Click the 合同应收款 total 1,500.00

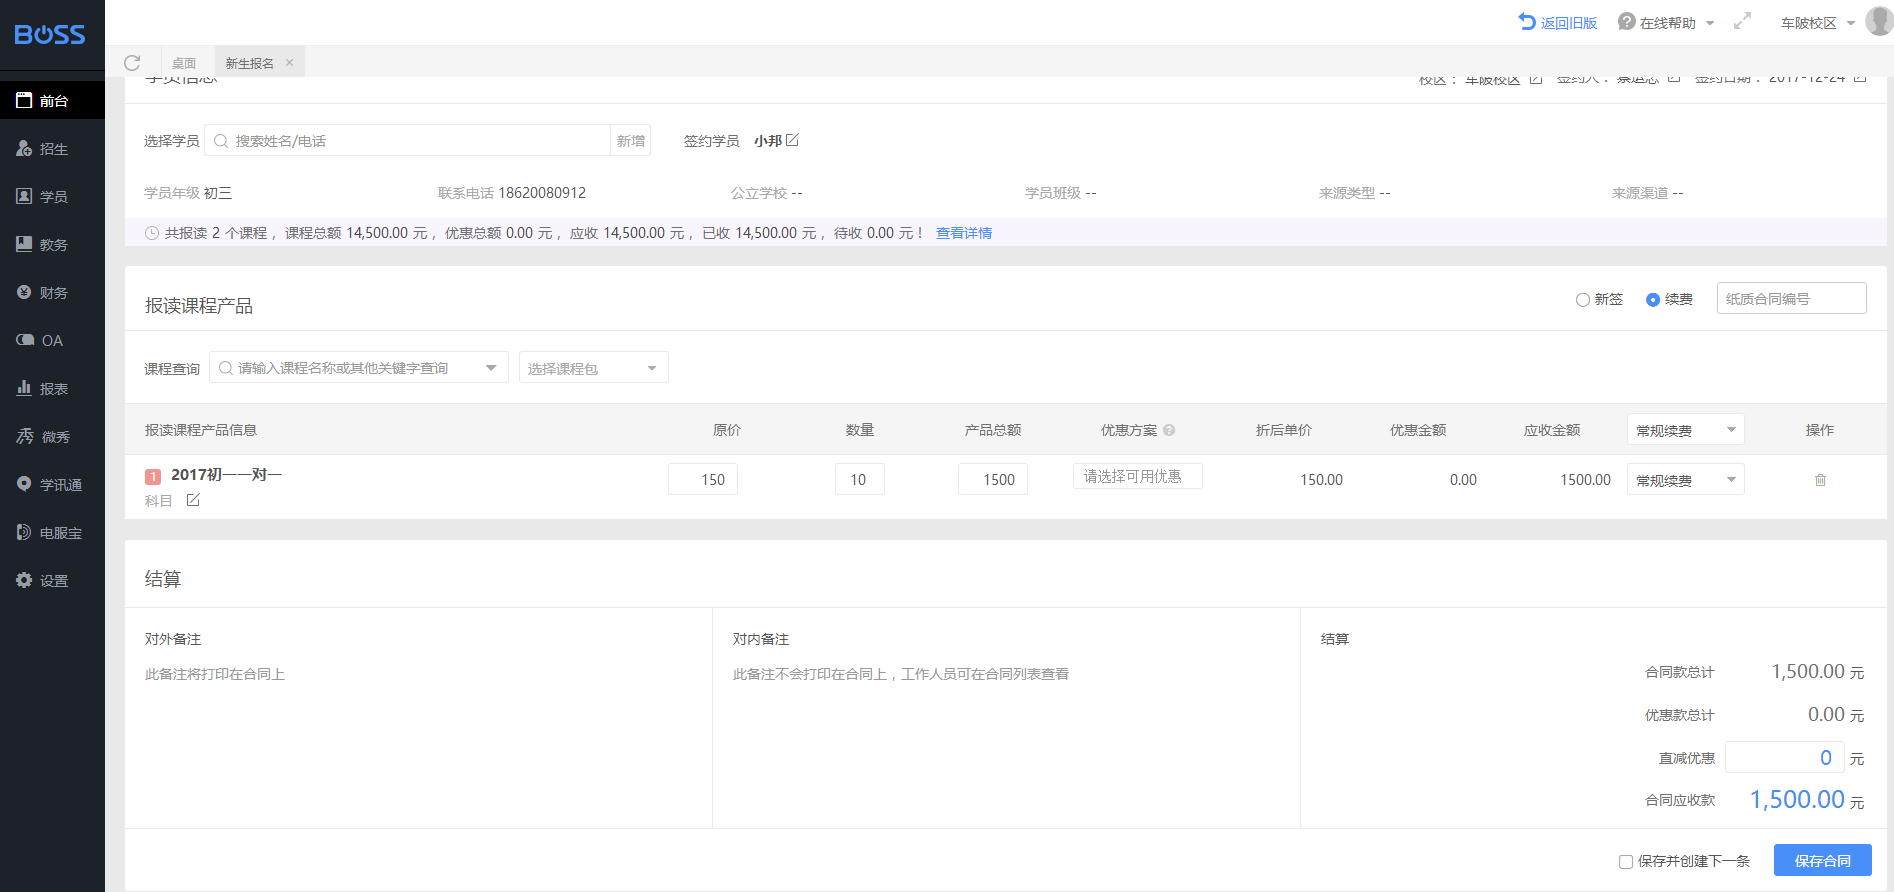click(1797, 800)
